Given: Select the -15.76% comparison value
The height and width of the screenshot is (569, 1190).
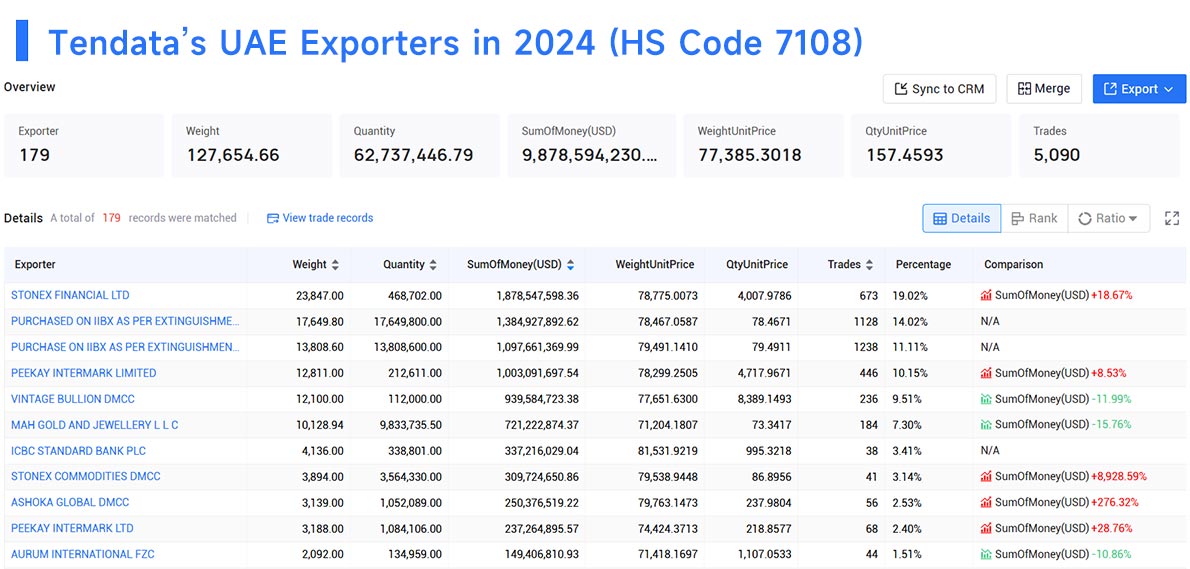Looking at the screenshot, I should (1112, 425).
